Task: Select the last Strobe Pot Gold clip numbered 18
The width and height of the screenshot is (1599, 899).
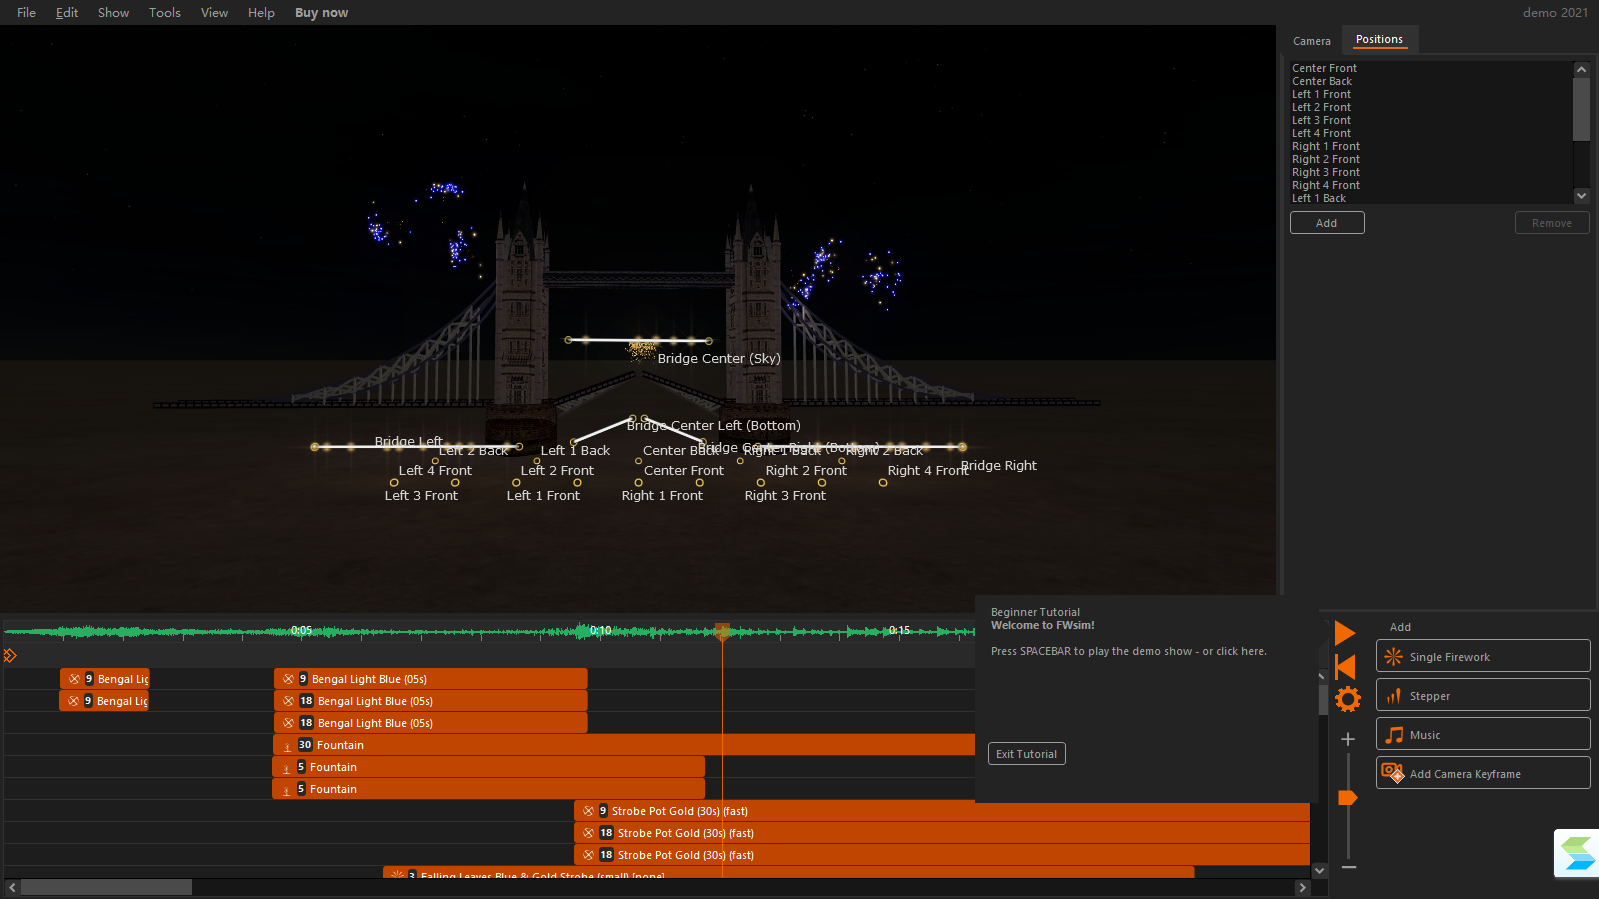Action: [x=942, y=855]
